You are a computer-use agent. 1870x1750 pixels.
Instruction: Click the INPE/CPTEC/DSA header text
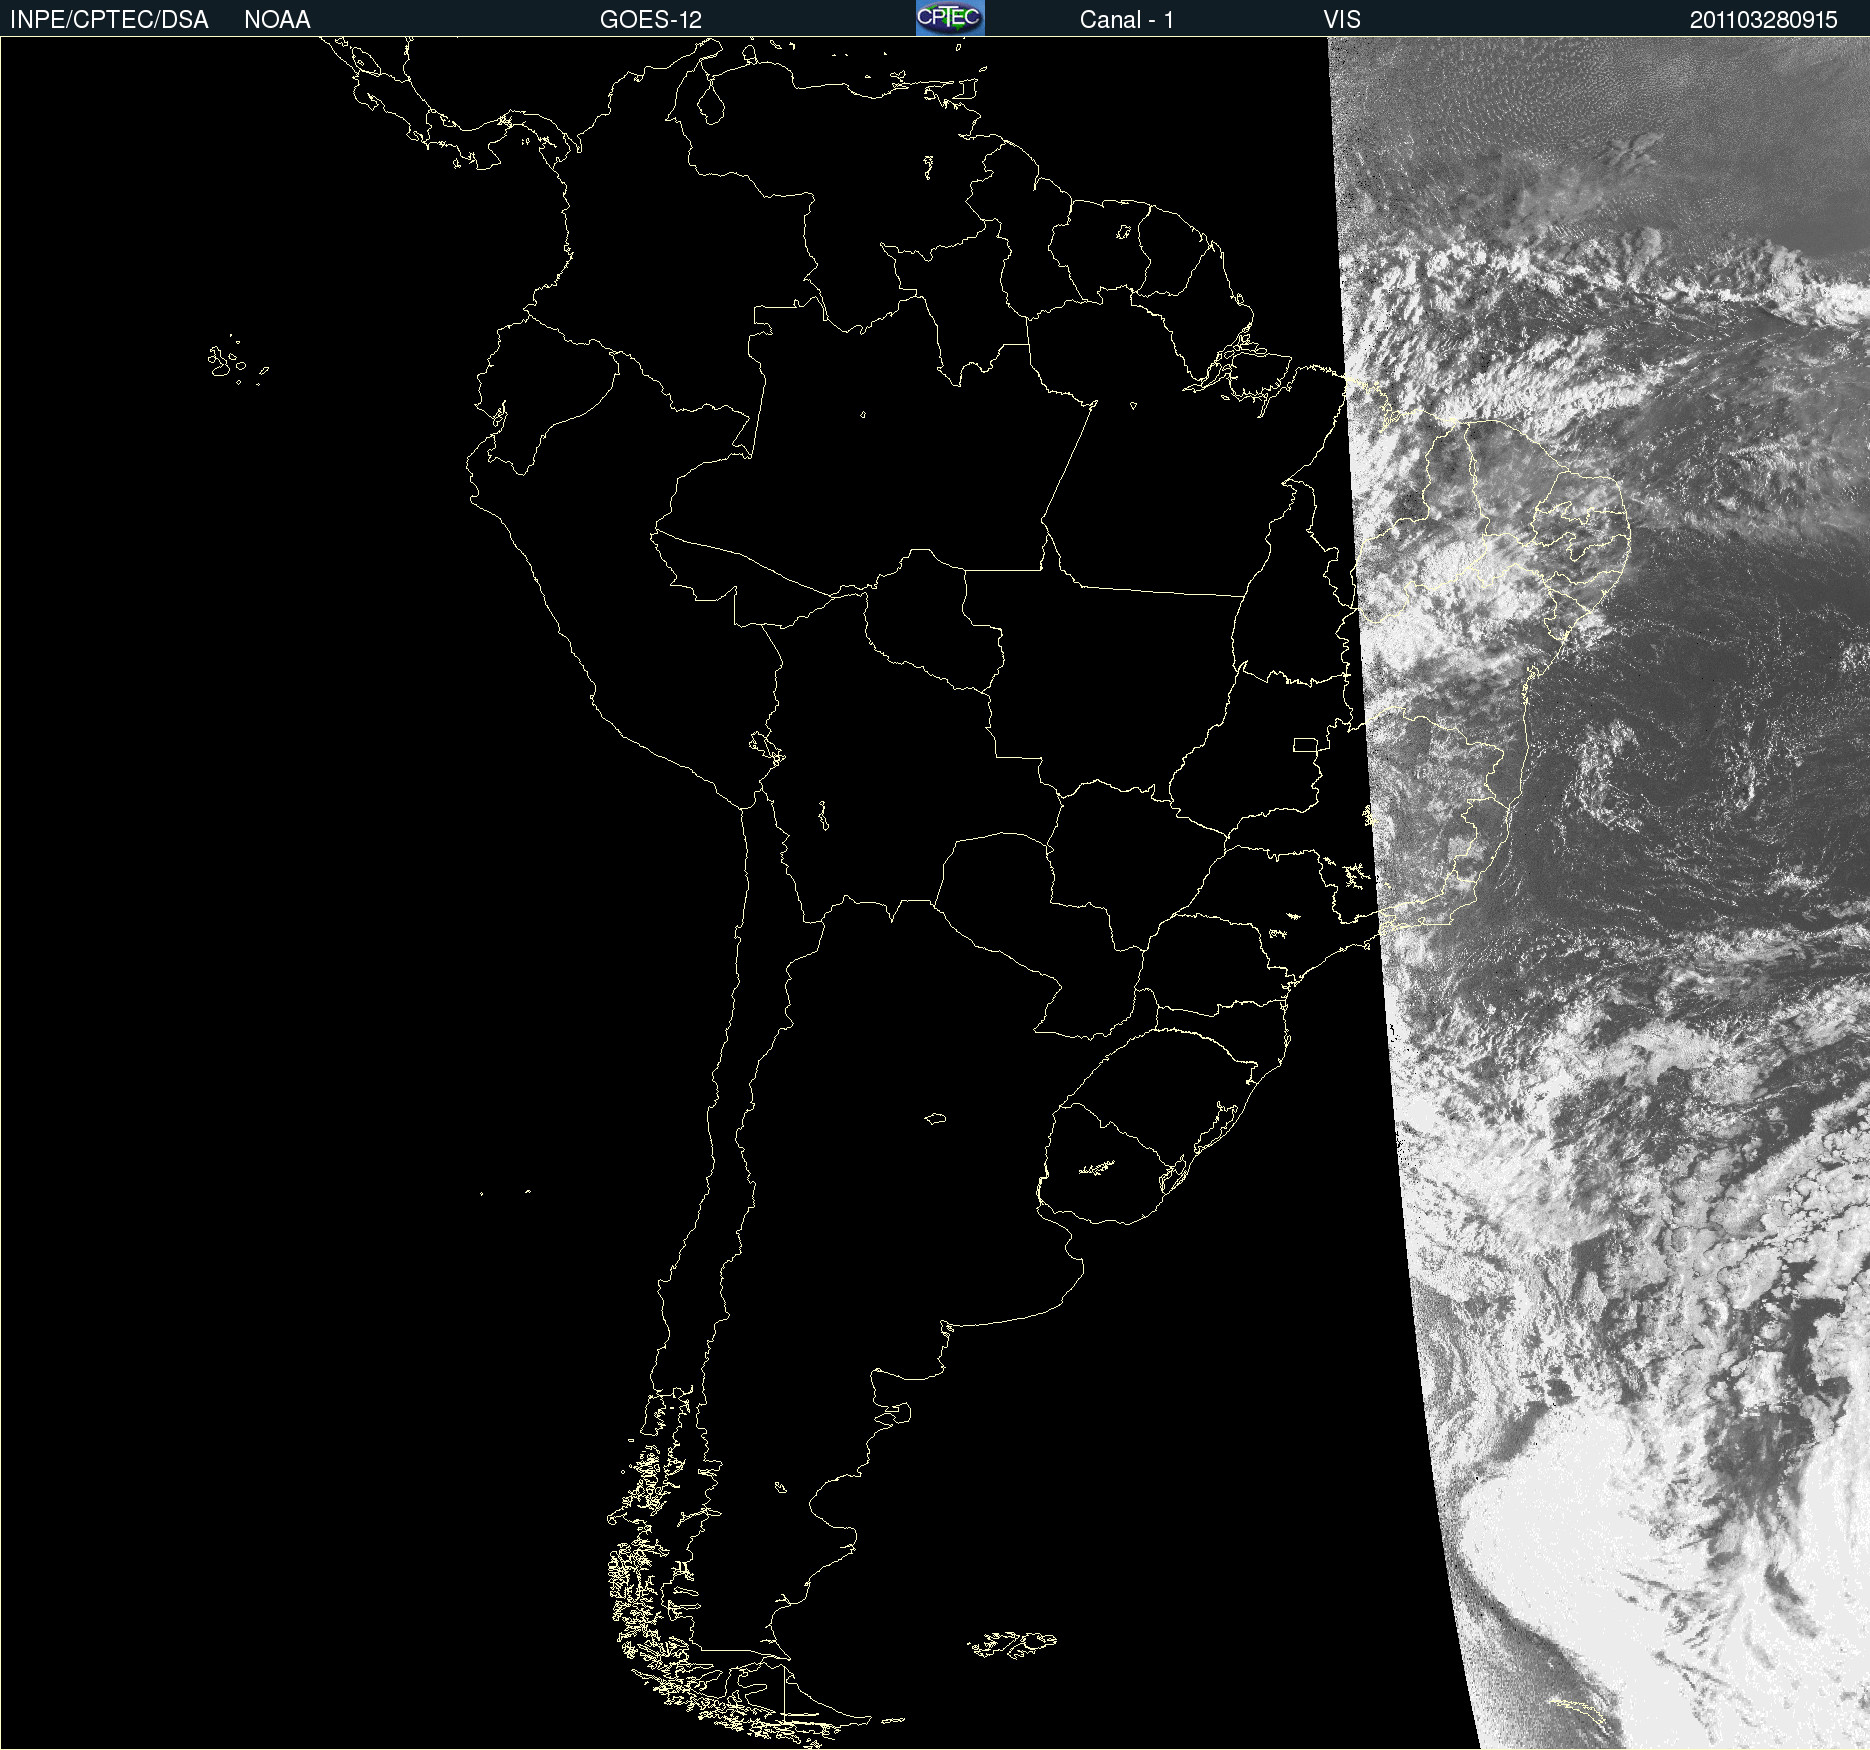pyautogui.click(x=109, y=20)
